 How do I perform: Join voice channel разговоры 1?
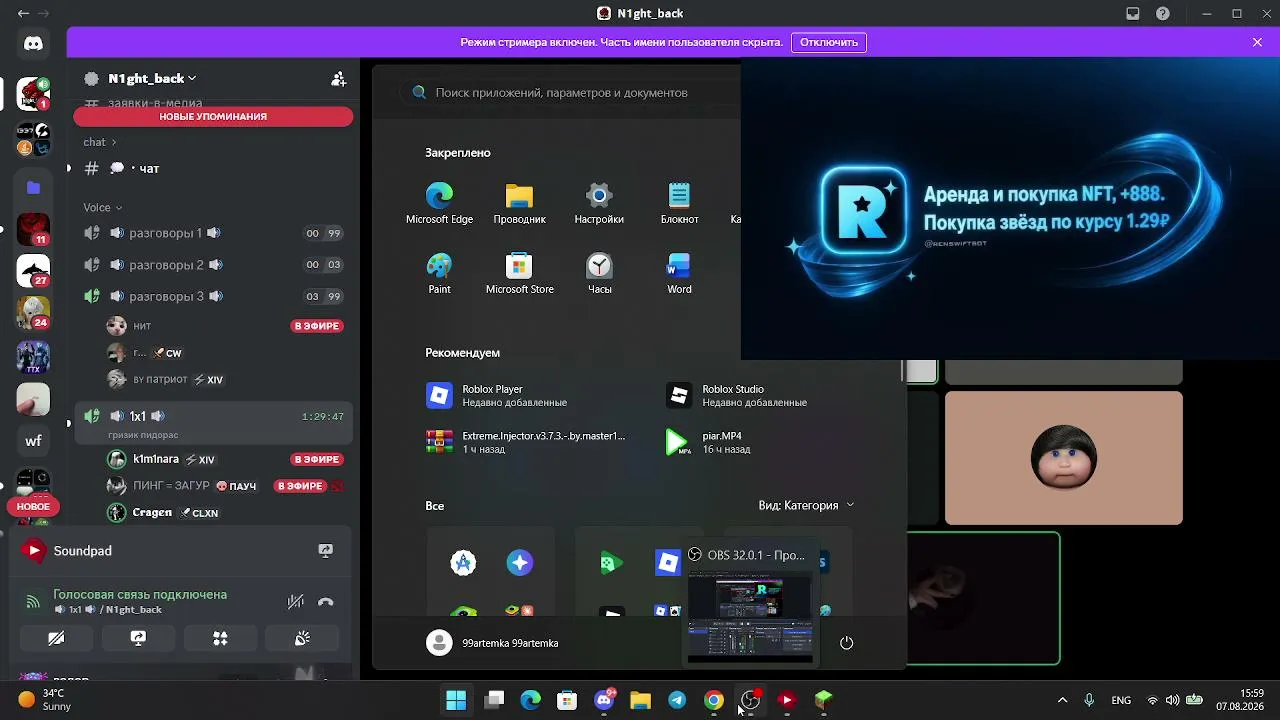(x=213, y=233)
